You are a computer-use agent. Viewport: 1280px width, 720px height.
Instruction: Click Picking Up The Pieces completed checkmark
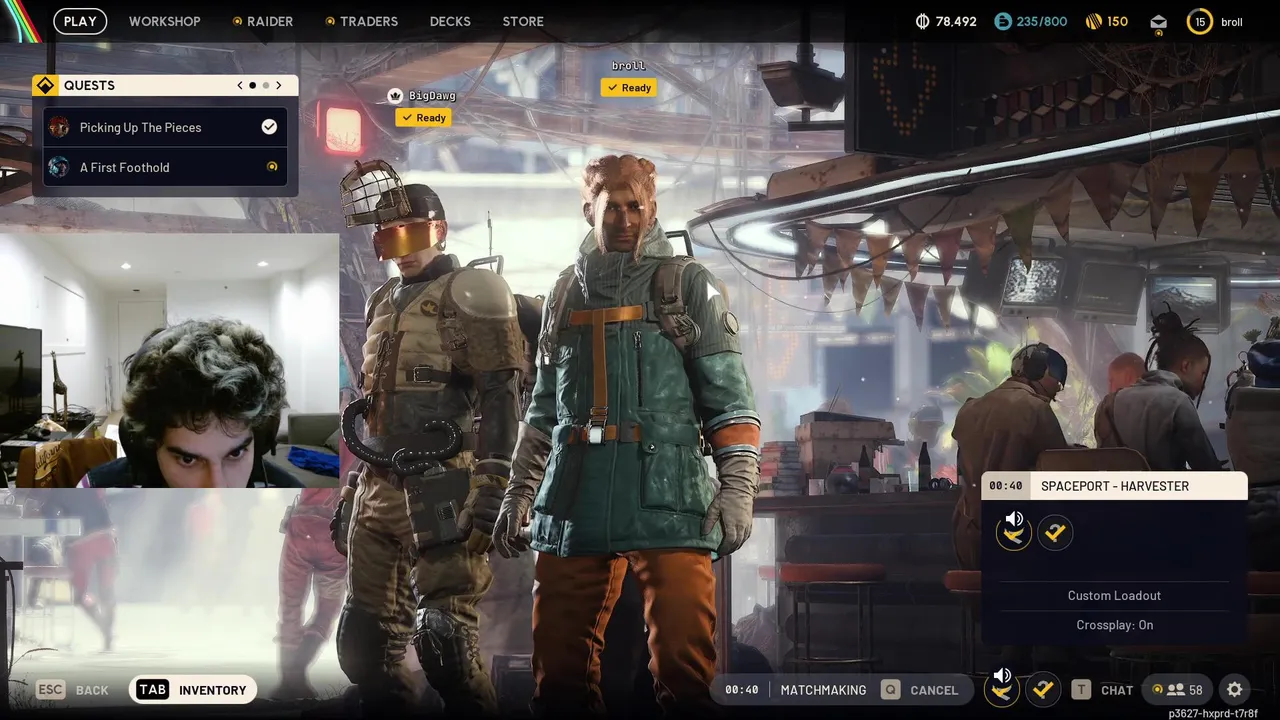[269, 127]
